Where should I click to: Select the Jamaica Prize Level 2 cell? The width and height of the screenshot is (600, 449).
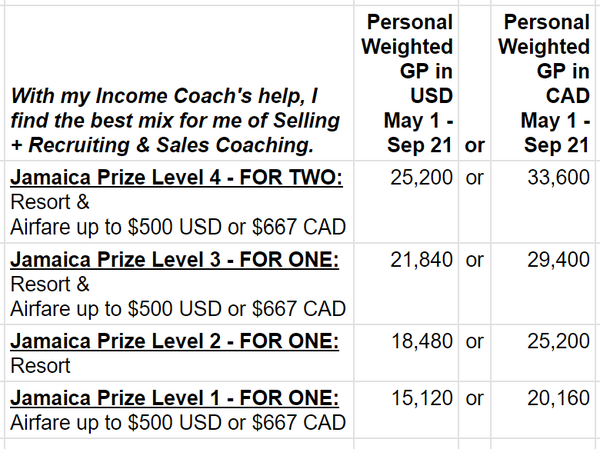[x=179, y=353]
